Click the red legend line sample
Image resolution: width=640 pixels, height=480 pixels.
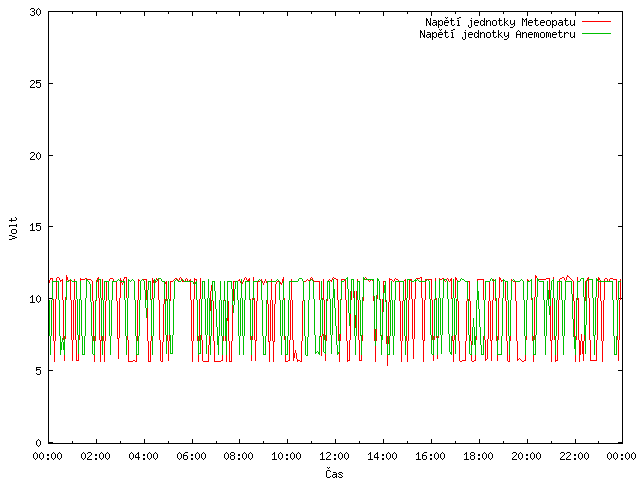pyautogui.click(x=596, y=22)
